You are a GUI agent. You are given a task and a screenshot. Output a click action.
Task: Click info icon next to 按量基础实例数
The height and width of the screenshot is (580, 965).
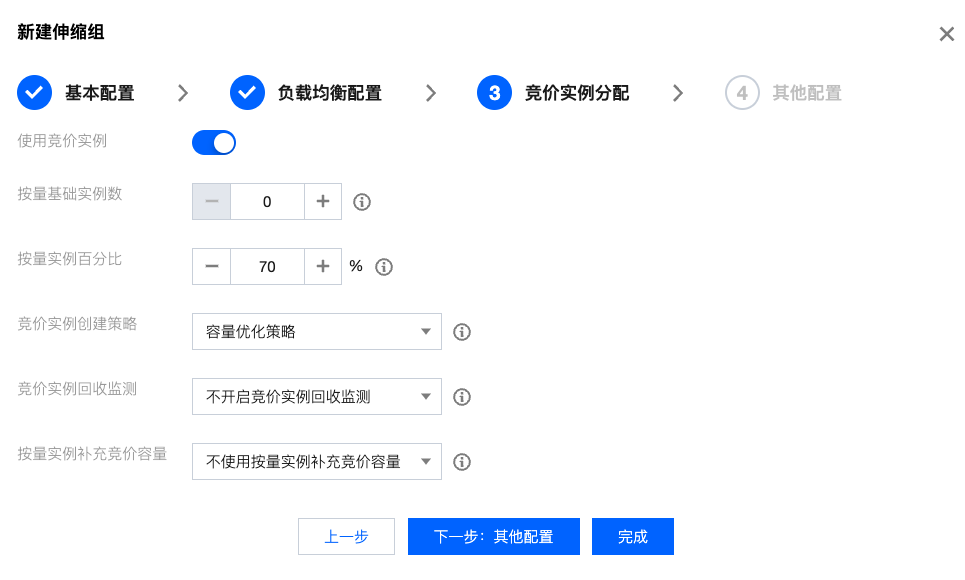[363, 202]
